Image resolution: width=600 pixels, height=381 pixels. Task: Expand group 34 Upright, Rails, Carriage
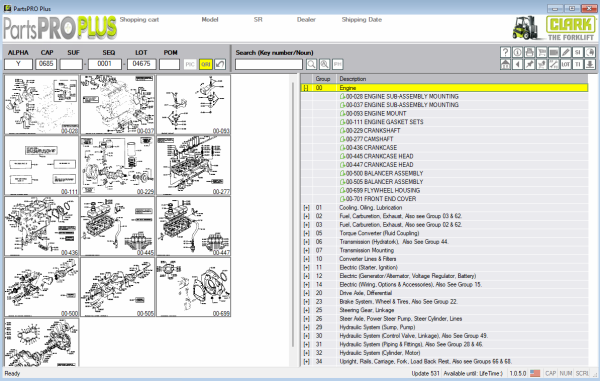pyautogui.click(x=306, y=361)
